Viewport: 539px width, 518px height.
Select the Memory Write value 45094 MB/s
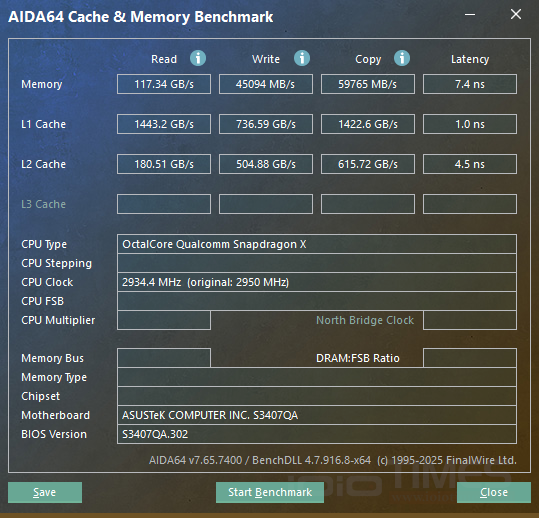coord(266,84)
